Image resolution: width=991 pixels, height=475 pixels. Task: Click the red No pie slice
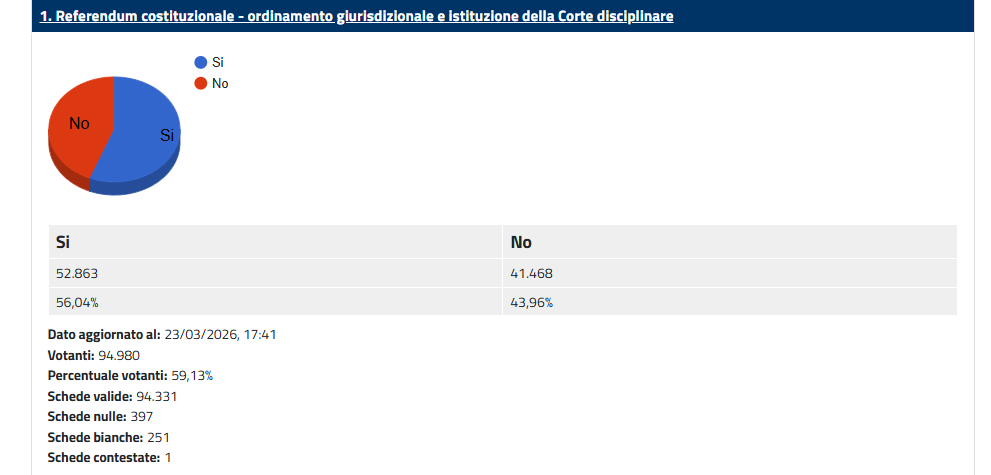79,124
